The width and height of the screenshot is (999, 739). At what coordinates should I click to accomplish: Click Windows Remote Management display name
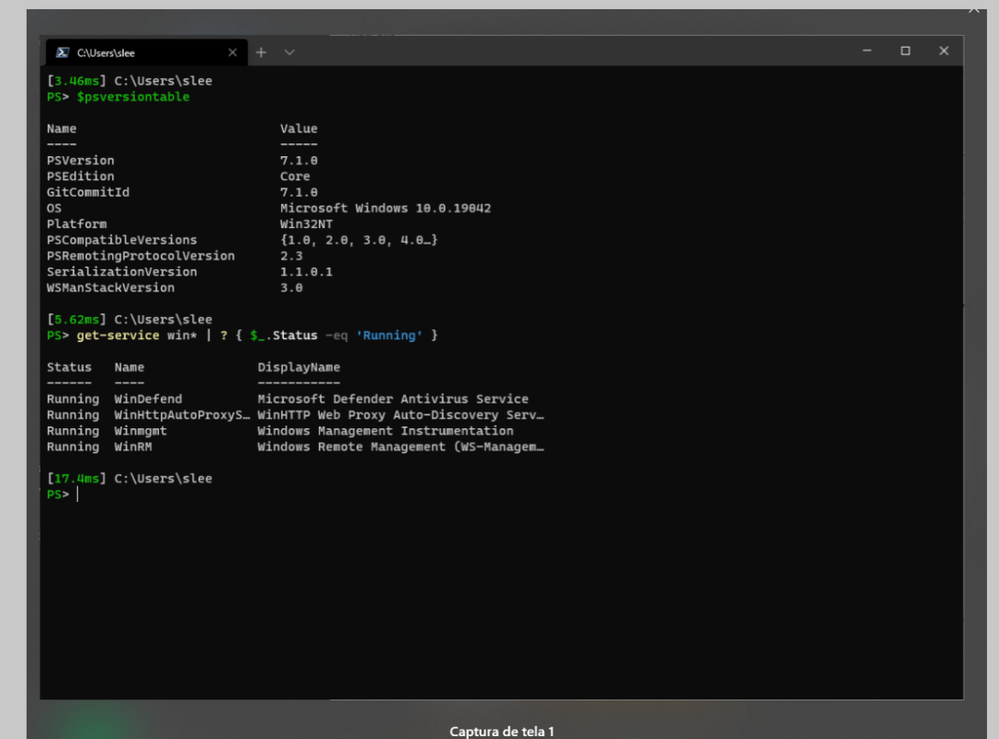tap(401, 447)
